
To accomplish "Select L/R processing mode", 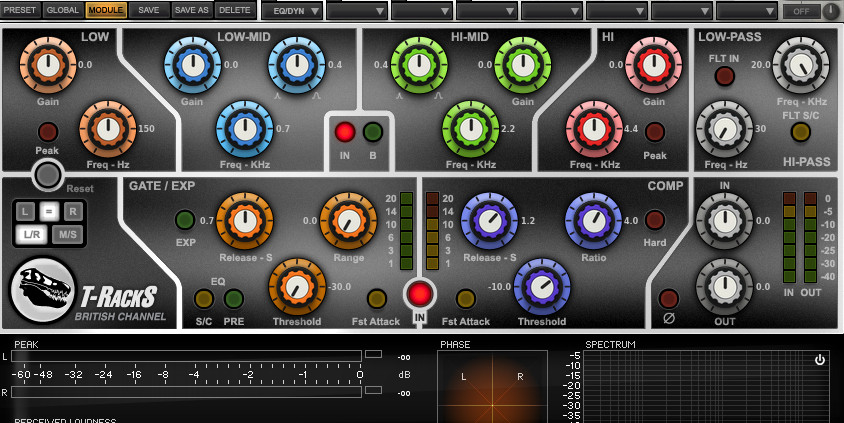I will pos(31,235).
